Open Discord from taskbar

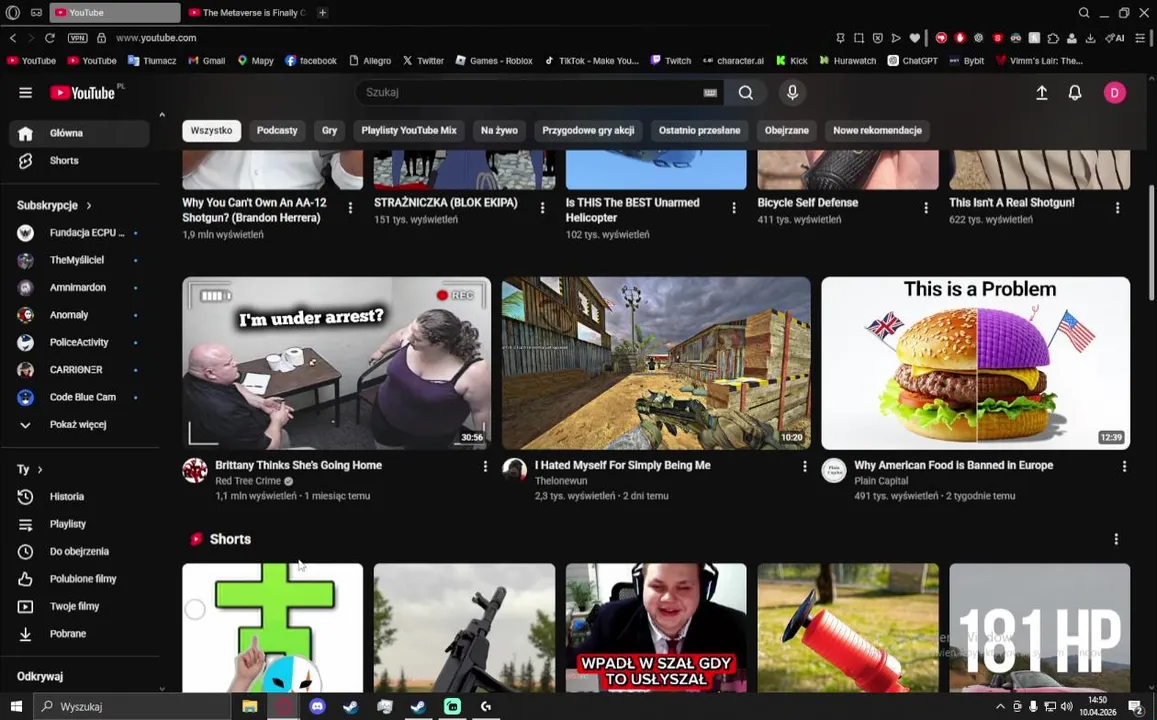point(317,707)
